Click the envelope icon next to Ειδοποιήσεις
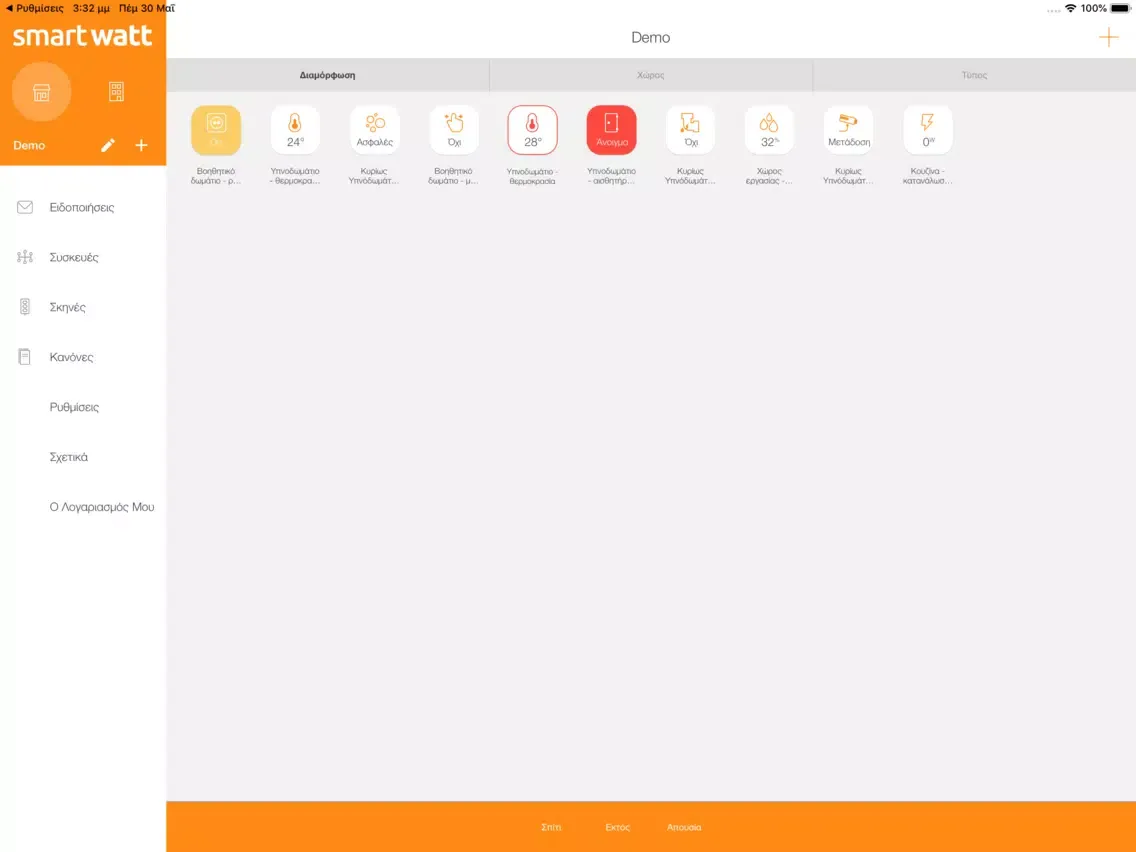 25,207
